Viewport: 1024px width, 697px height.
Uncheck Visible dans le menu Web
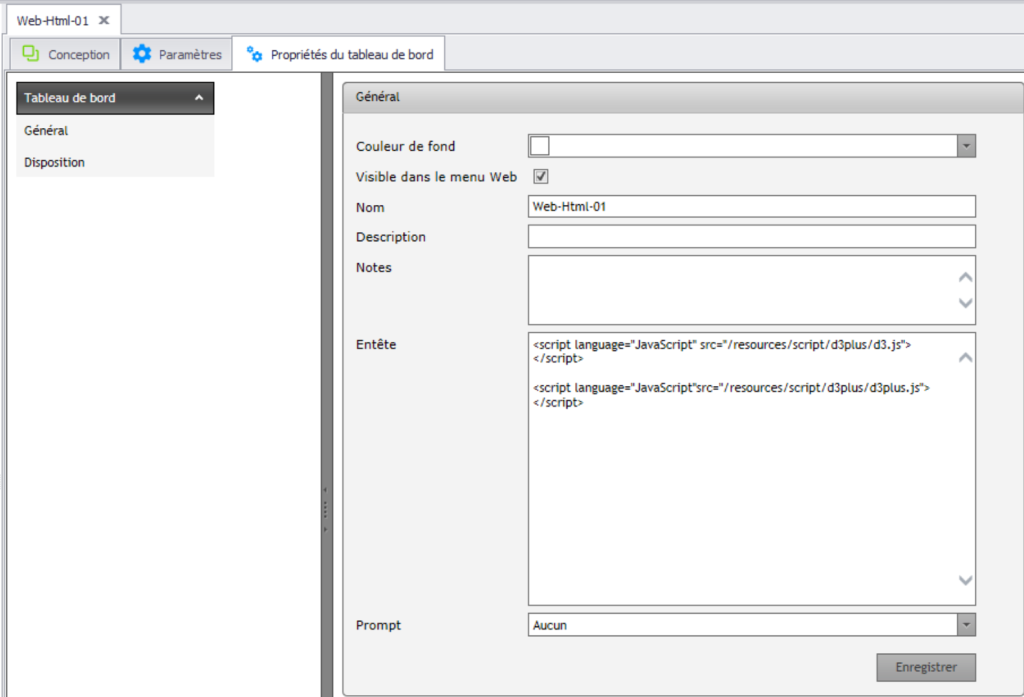point(541,176)
